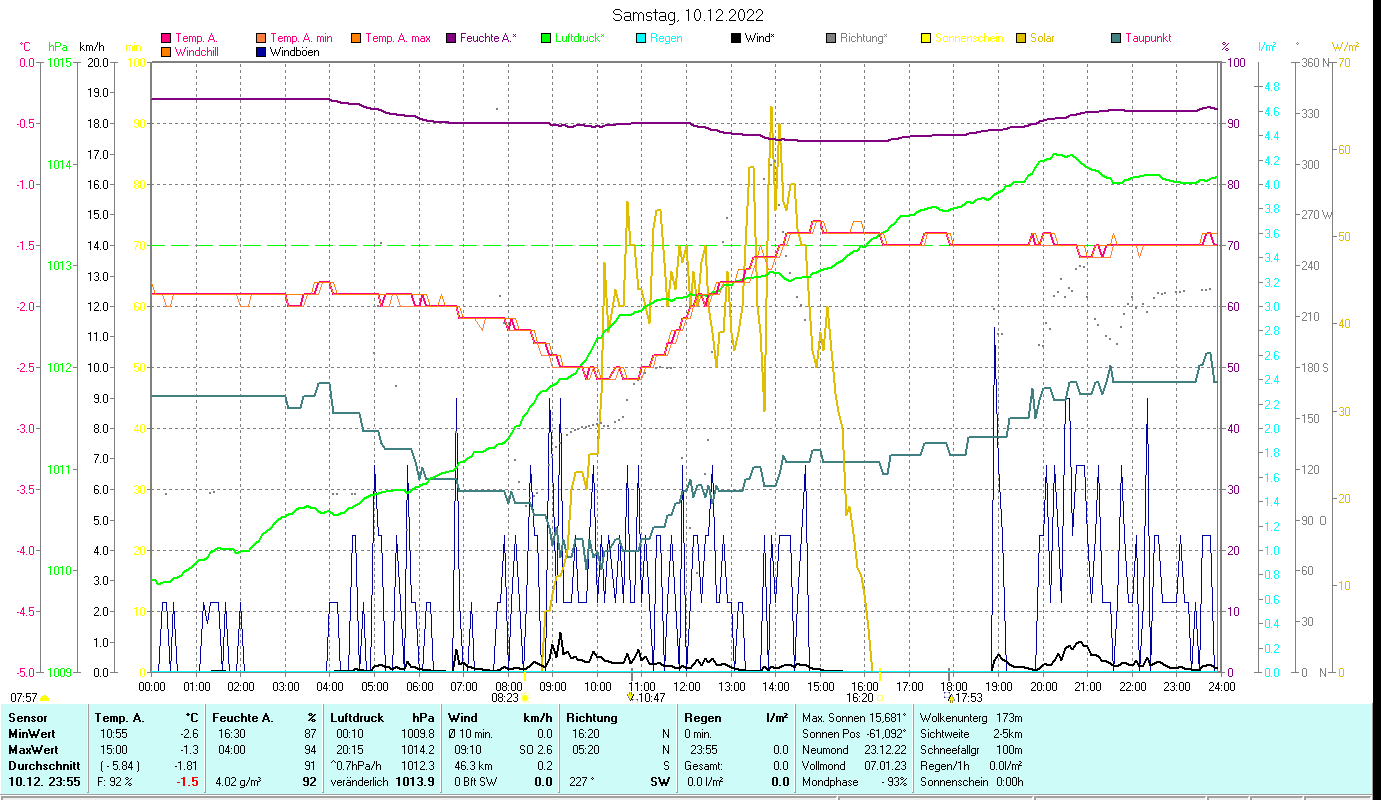Click the Feuchte A. table header

coord(243,718)
